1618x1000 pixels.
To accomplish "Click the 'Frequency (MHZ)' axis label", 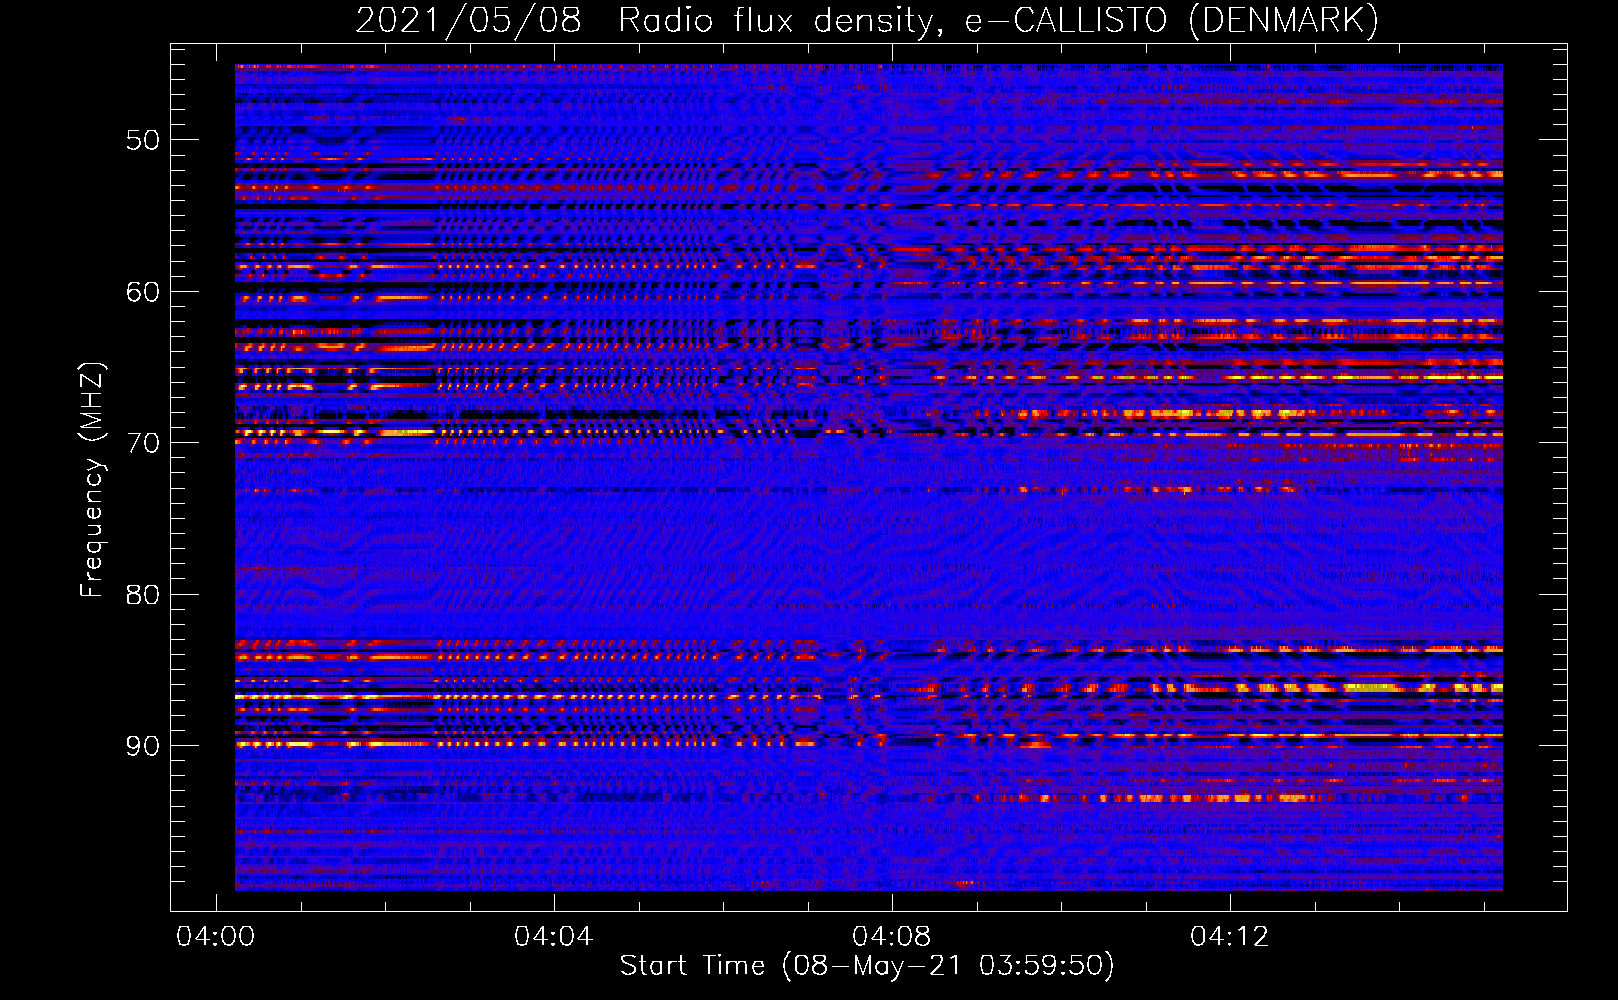I will (92, 480).
